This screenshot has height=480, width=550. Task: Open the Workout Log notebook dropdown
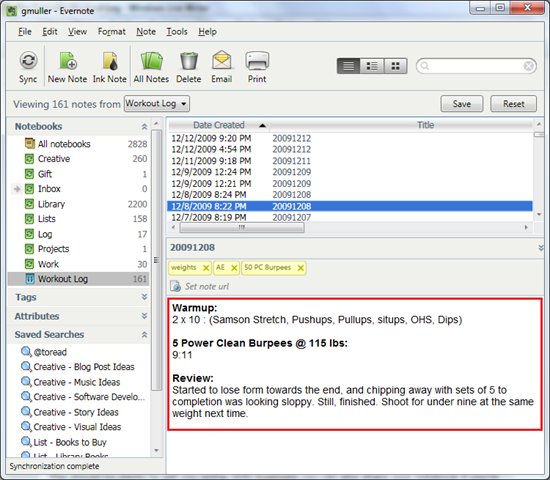click(x=157, y=104)
